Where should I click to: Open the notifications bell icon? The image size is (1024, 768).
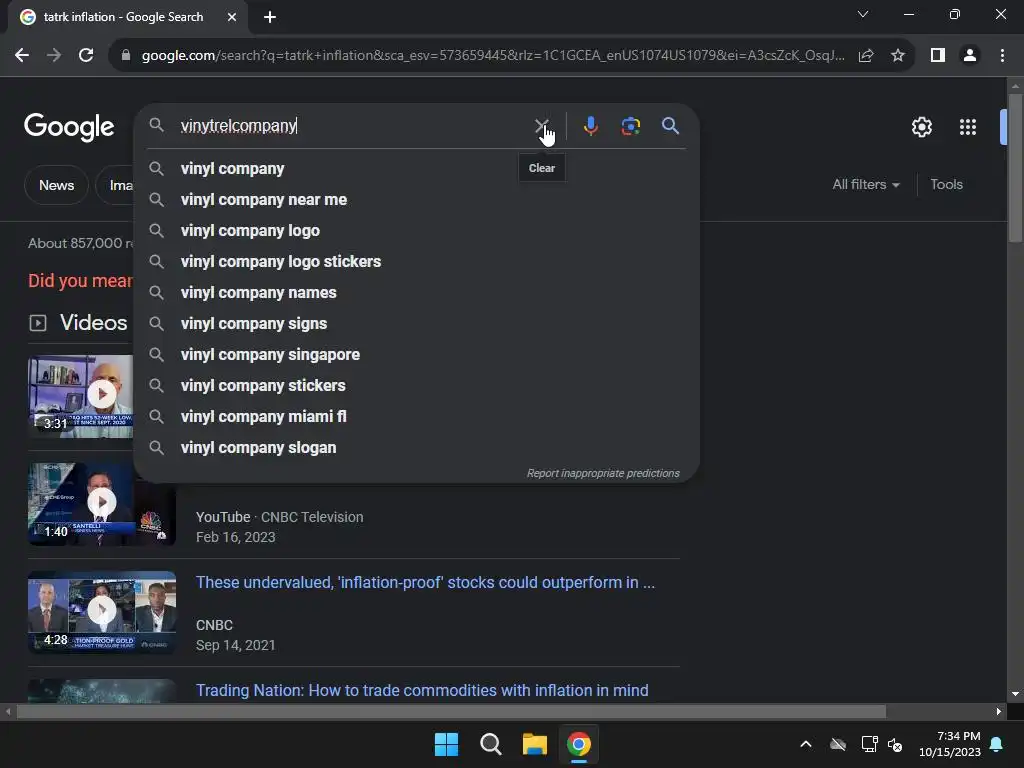coord(997,744)
